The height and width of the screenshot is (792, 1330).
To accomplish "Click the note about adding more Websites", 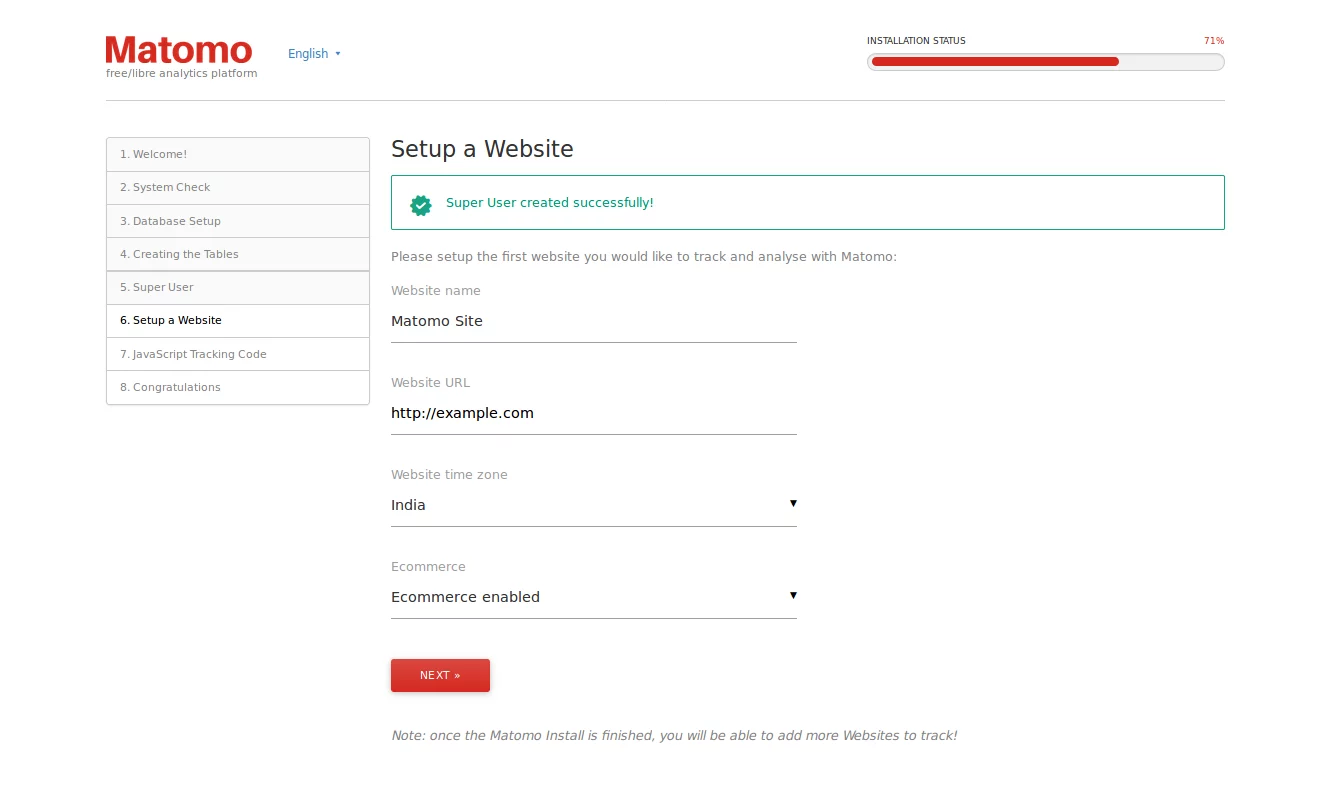I will (x=674, y=735).
